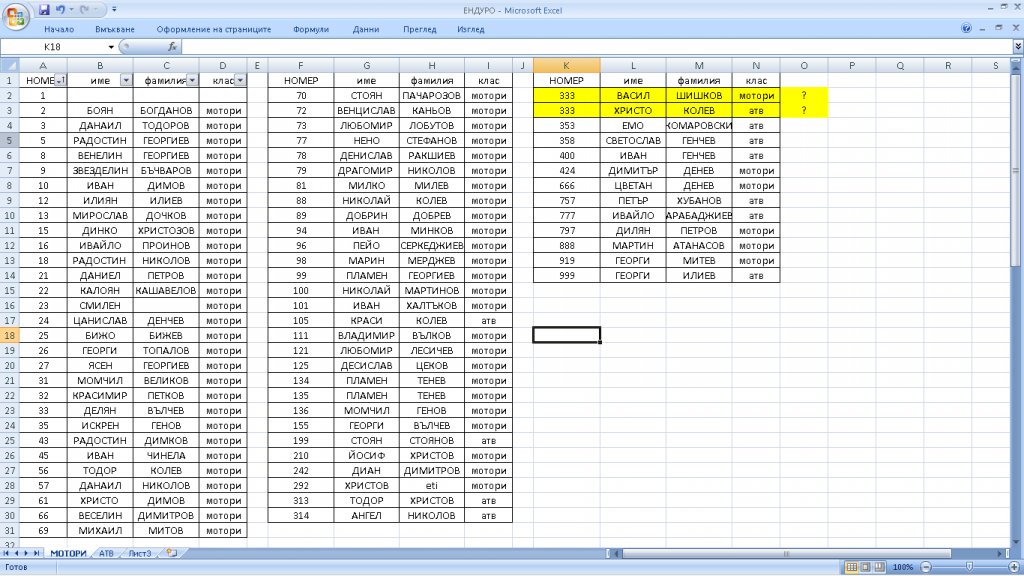Switch to Normal view in status bar
The image size is (1024, 576).
[x=852, y=566]
